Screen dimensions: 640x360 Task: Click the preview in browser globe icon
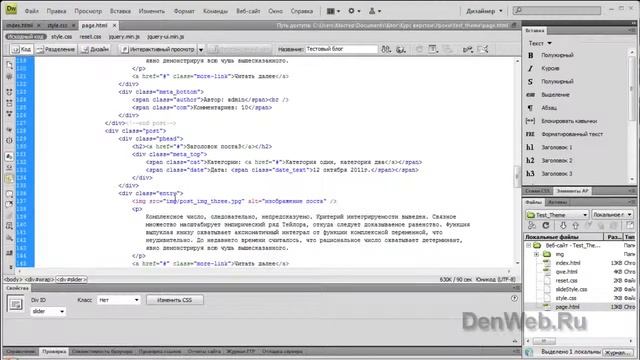tap(401, 49)
